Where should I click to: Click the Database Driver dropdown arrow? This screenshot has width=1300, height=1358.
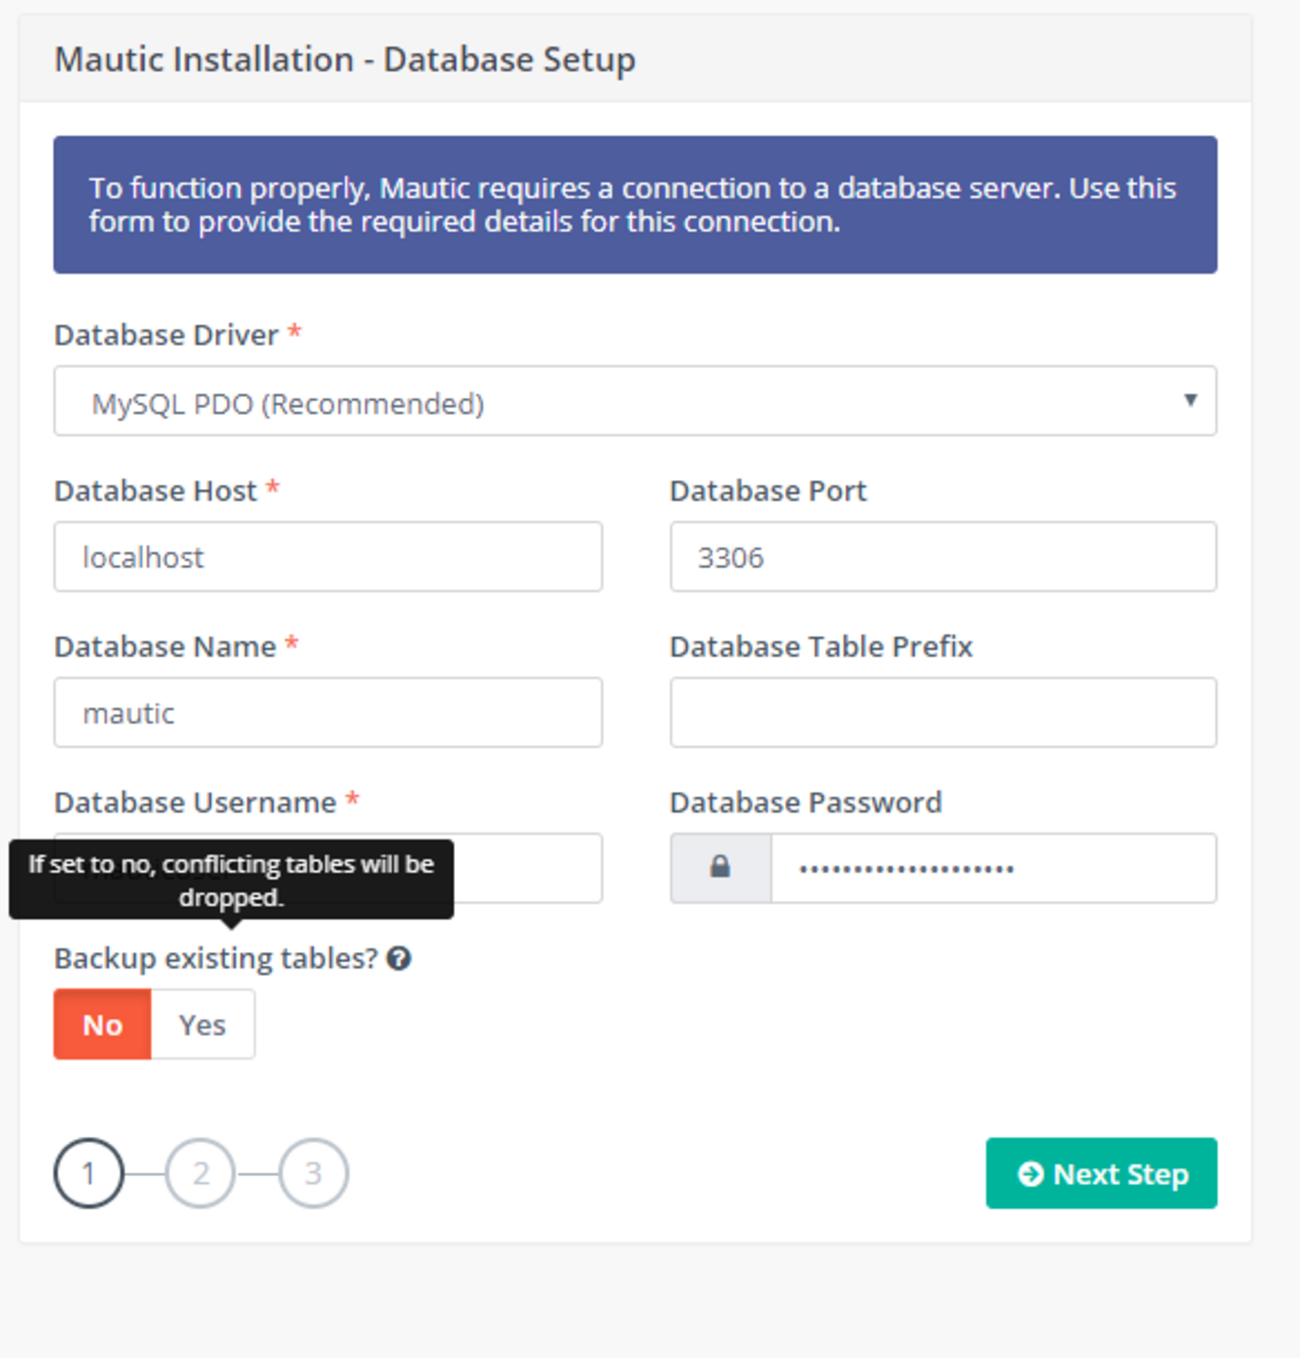pyautogui.click(x=1190, y=400)
